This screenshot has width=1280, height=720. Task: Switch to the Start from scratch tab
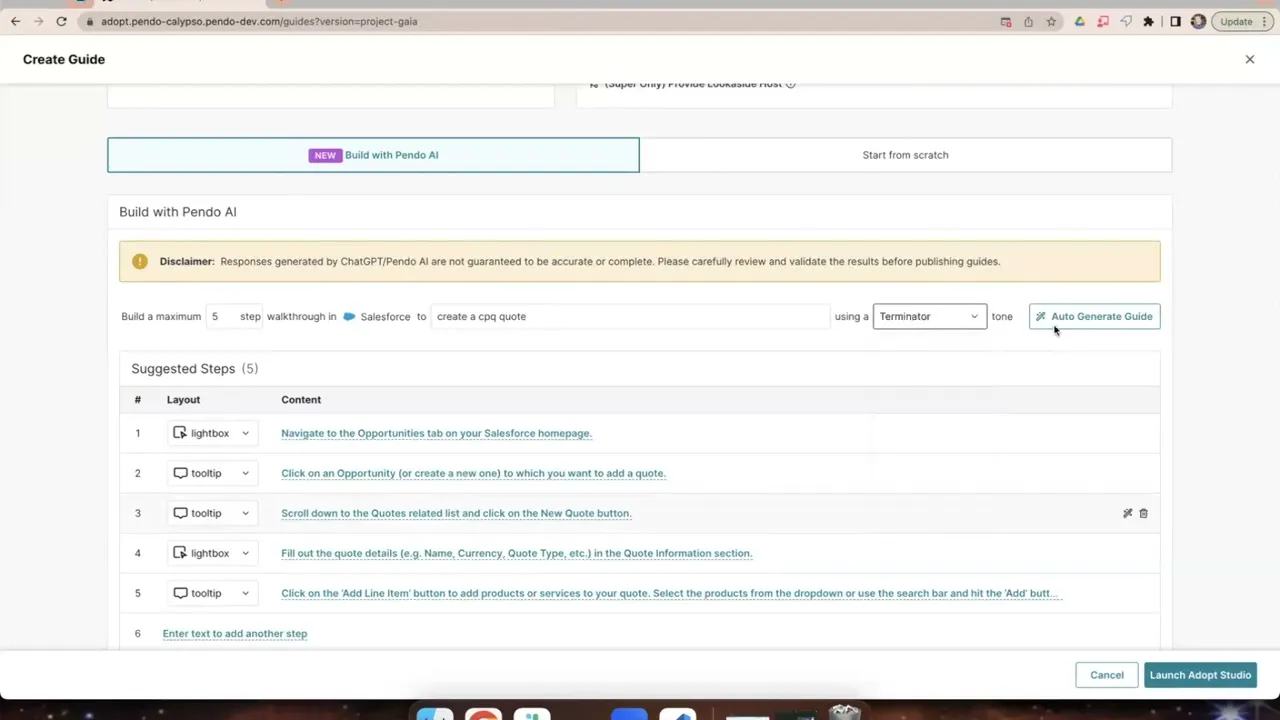coord(905,155)
